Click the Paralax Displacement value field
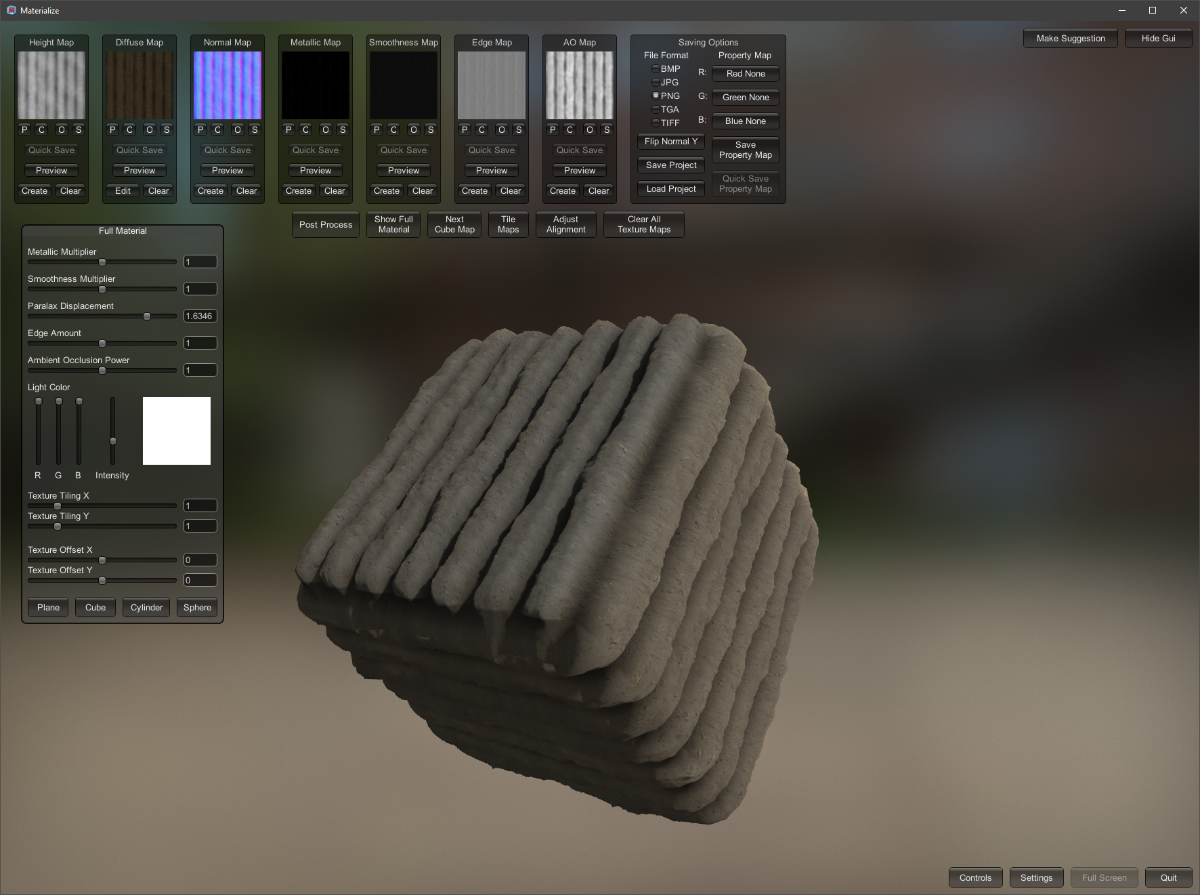The width and height of the screenshot is (1200, 895). (x=200, y=316)
